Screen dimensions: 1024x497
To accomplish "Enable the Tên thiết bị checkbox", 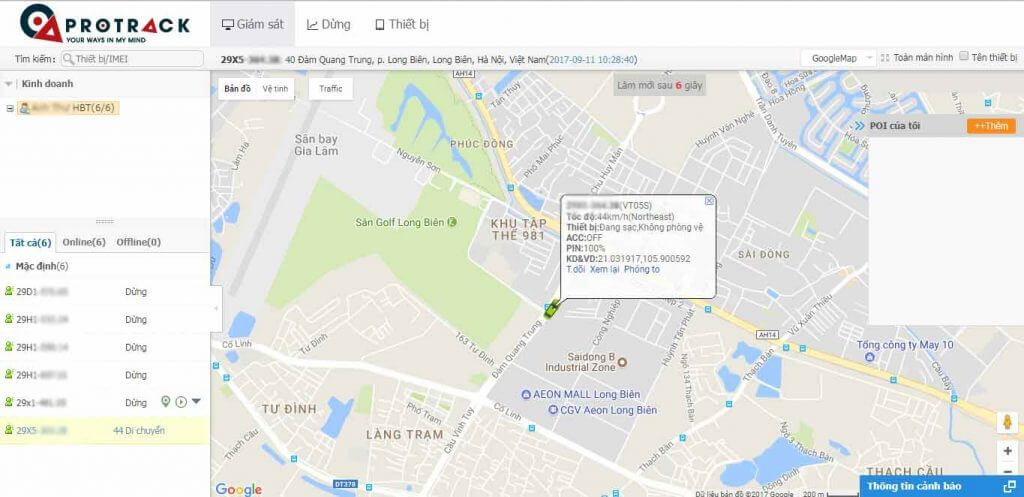I will pos(964,57).
